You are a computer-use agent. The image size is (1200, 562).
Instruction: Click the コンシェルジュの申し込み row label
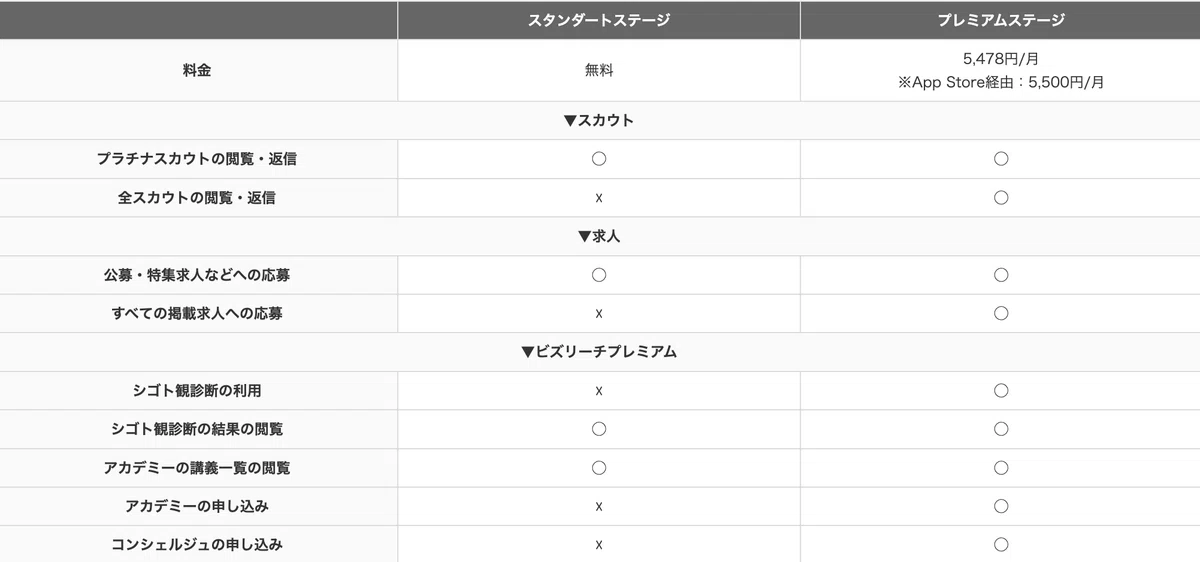pyautogui.click(x=197, y=545)
